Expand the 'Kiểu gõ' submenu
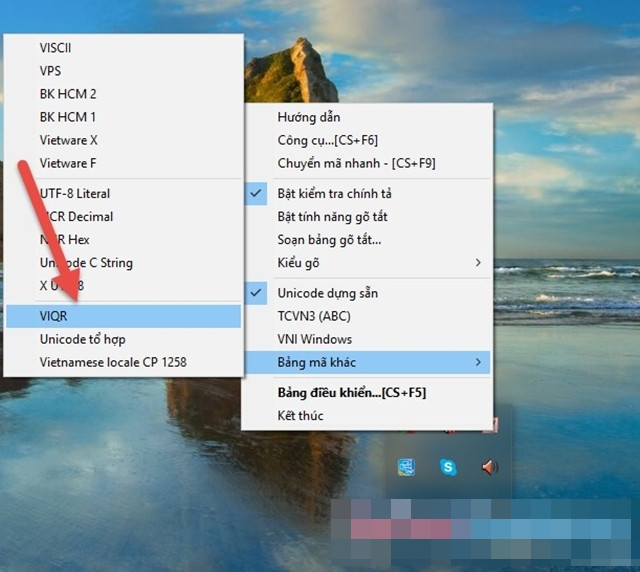 pyautogui.click(x=298, y=262)
